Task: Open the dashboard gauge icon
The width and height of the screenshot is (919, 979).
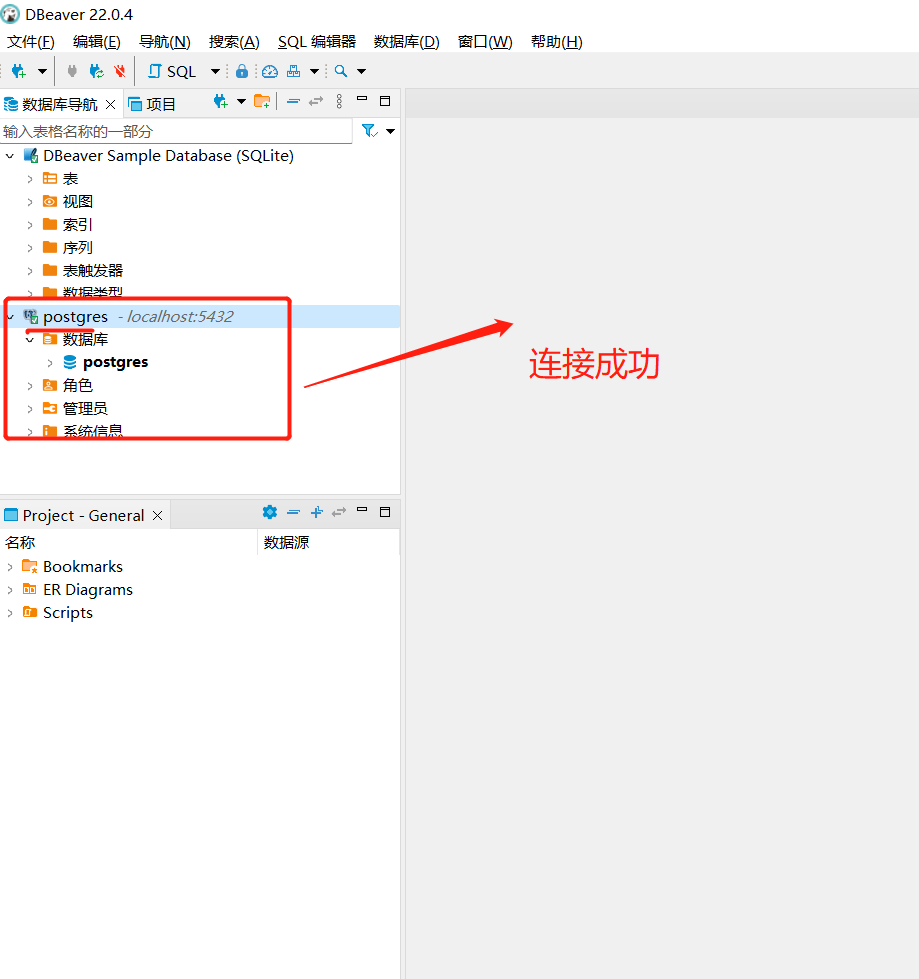Action: point(270,71)
